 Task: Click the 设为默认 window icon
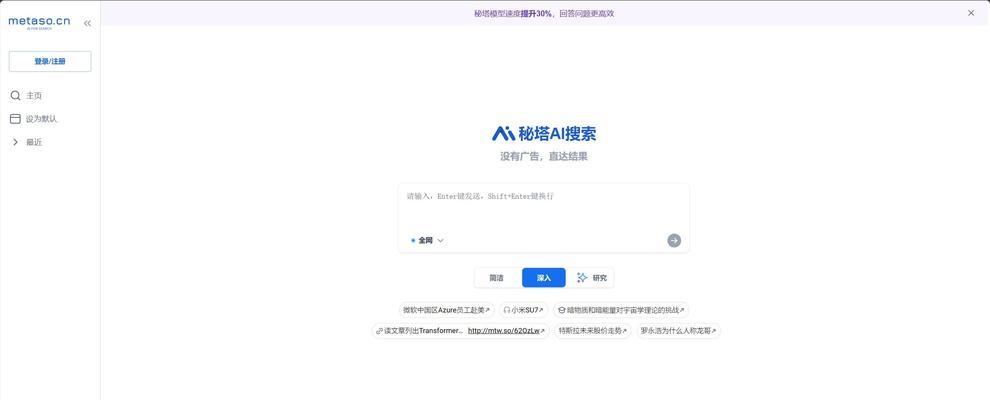15,119
